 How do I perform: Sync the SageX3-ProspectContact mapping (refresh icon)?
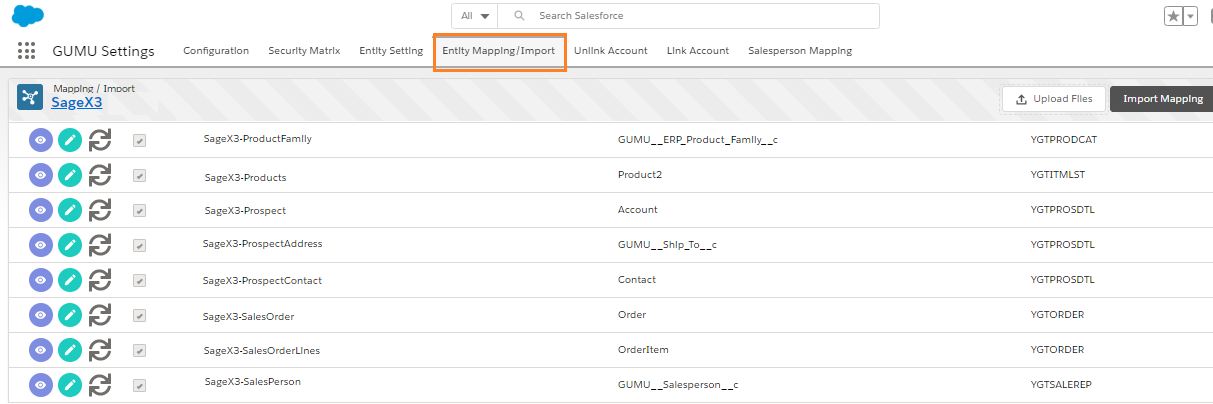pyautogui.click(x=99, y=280)
